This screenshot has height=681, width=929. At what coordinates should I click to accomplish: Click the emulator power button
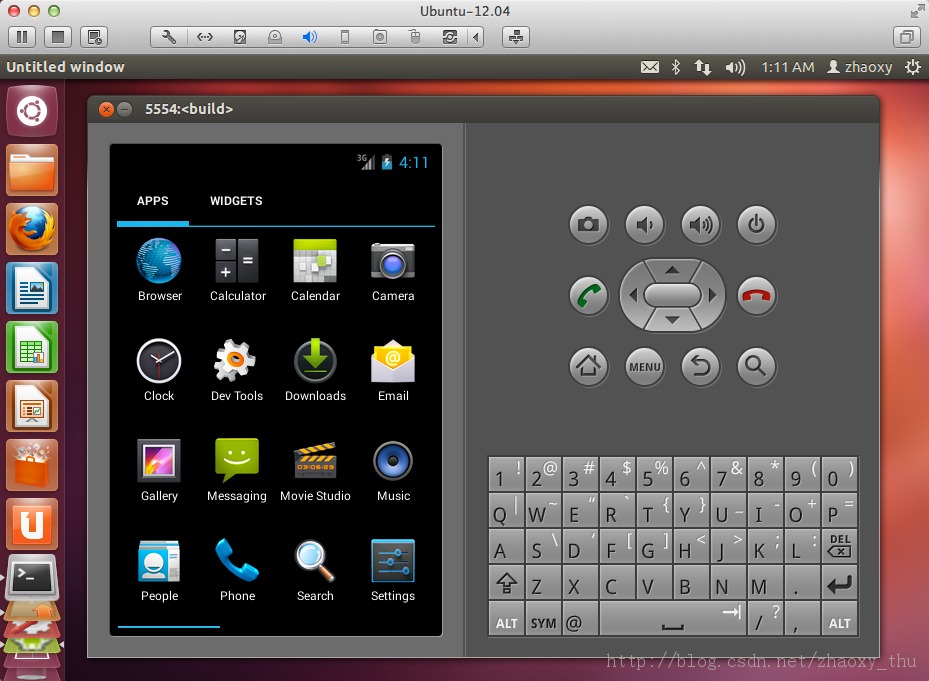point(756,225)
